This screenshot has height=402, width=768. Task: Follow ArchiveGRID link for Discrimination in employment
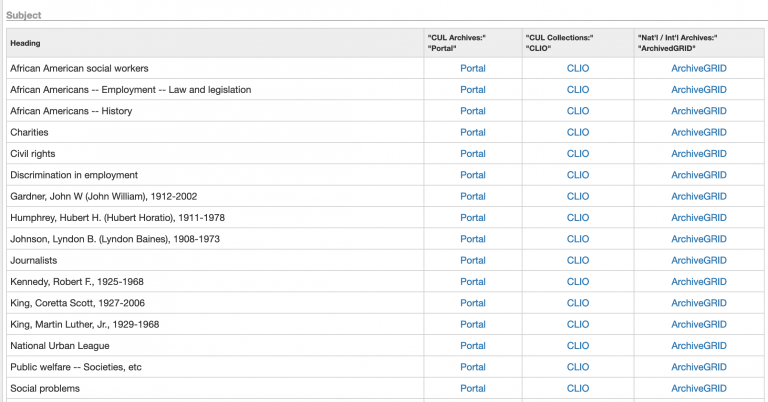pos(699,175)
